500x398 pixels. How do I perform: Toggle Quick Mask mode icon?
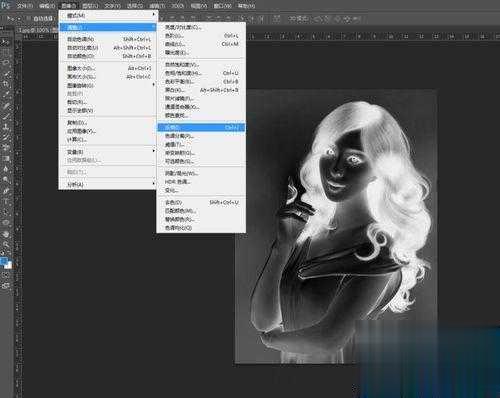point(6,275)
